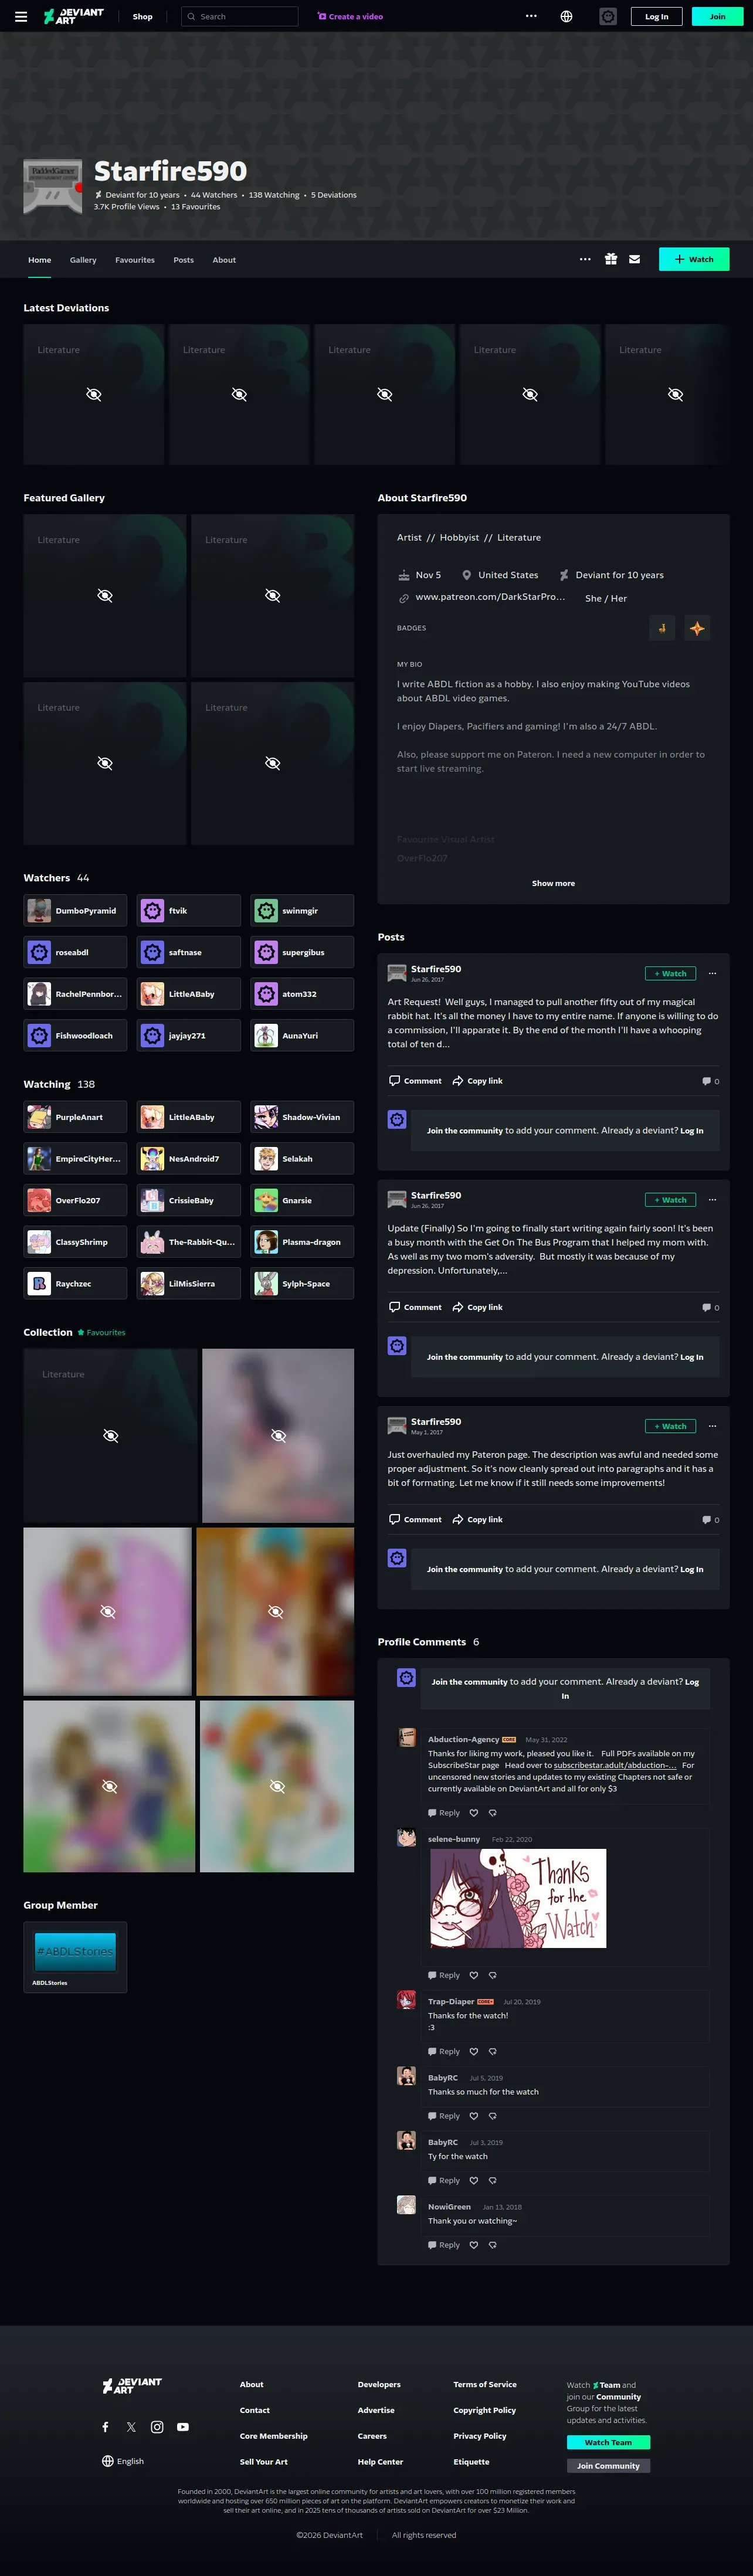Open the options menu on the Art Request post
This screenshot has height=2576, width=753.
click(712, 973)
